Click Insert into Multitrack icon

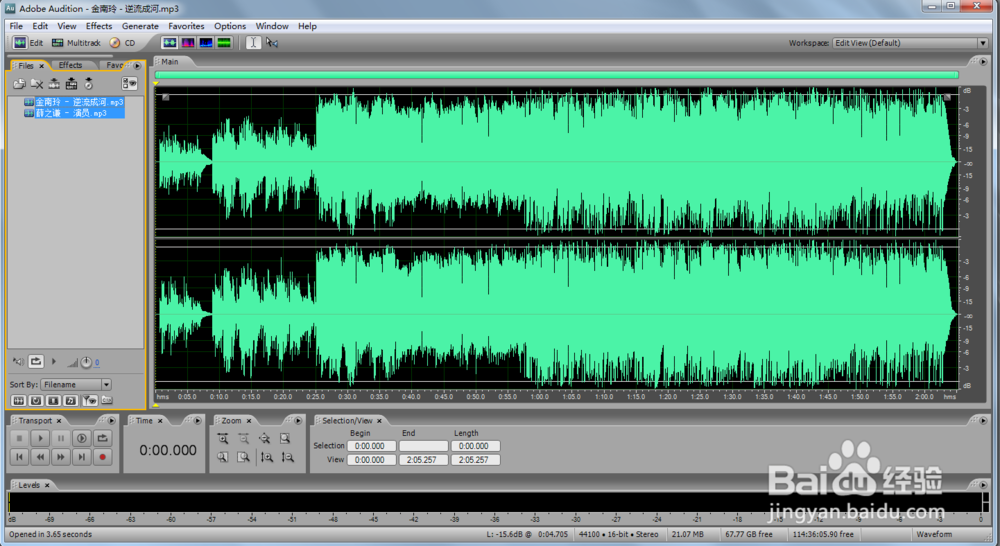click(x=71, y=84)
